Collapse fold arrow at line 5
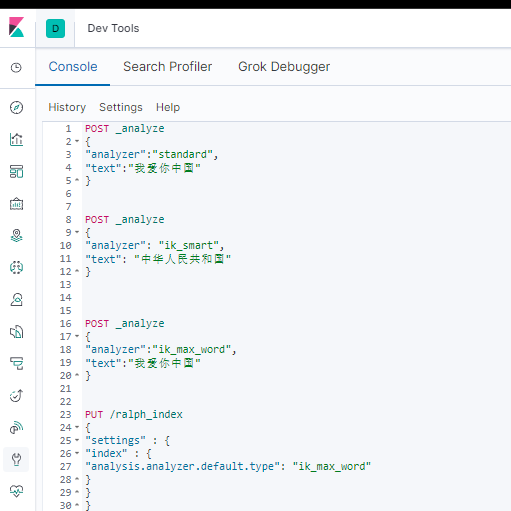This screenshot has height=511, width=511. click(77, 180)
